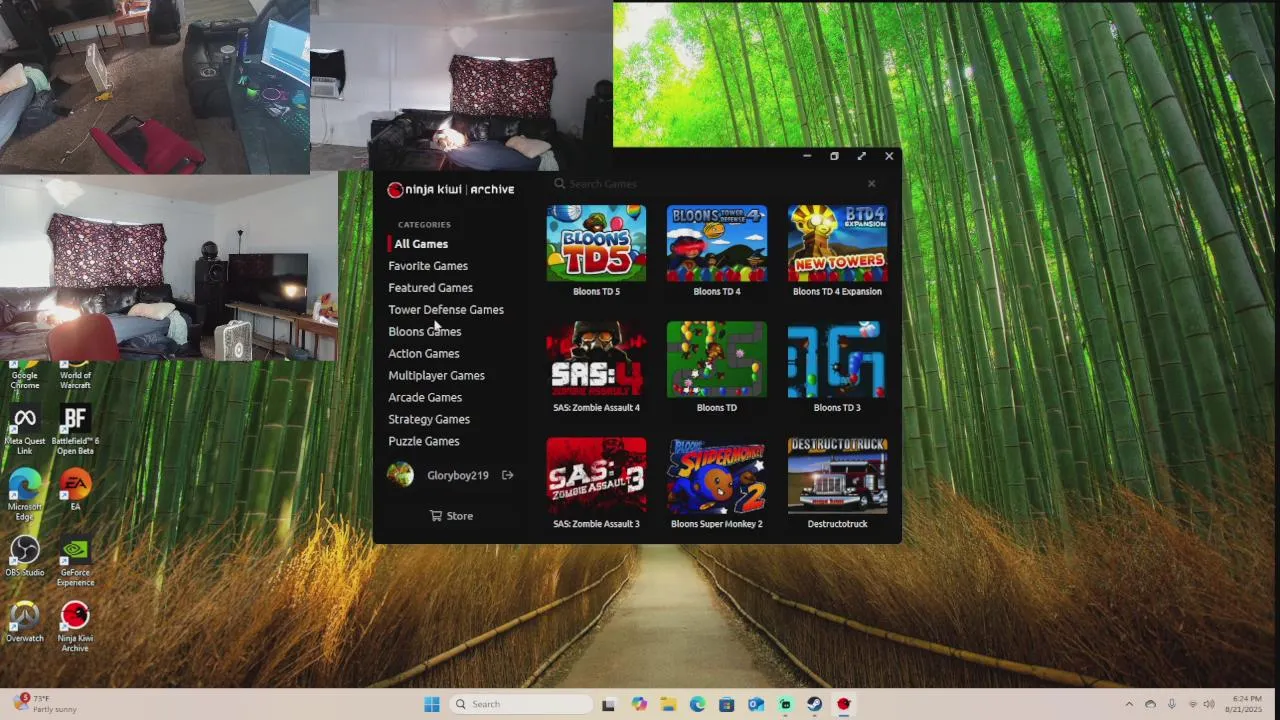Screen dimensions: 1280x720
Task: Select the Bloons Games category
Action: click(x=425, y=332)
